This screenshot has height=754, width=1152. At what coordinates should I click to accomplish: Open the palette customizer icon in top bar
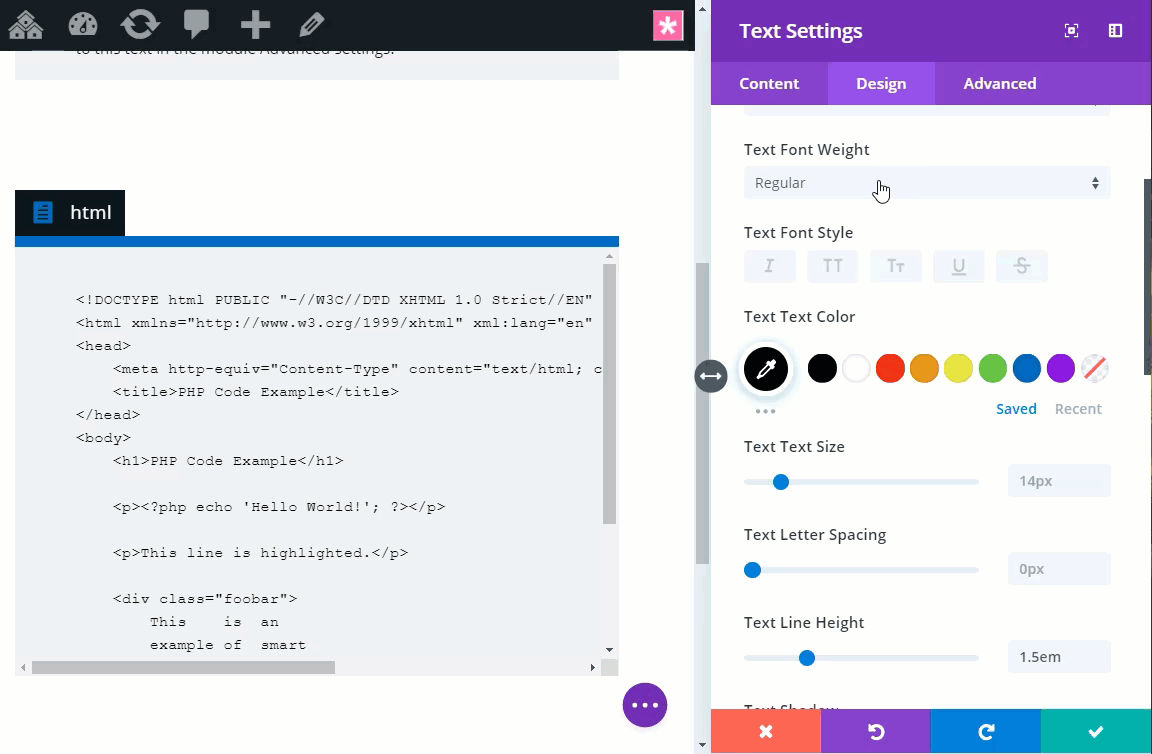pyautogui.click(x=83, y=25)
